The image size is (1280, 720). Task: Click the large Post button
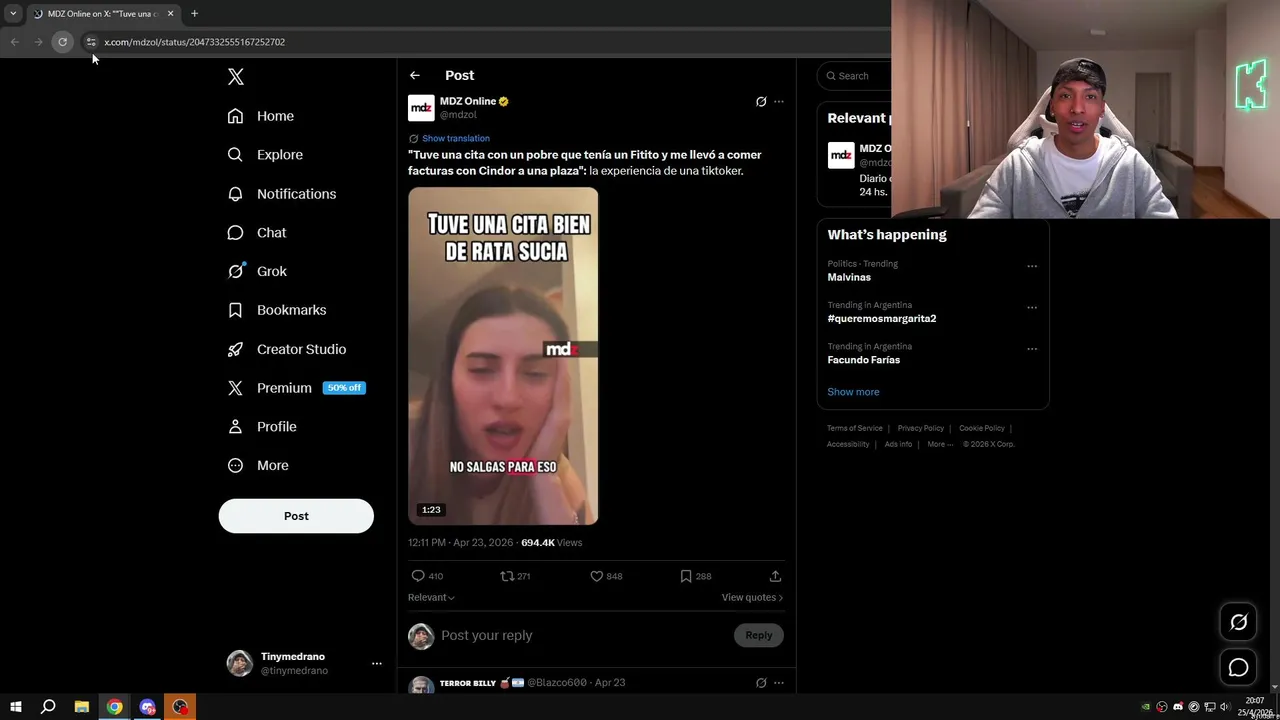[296, 516]
